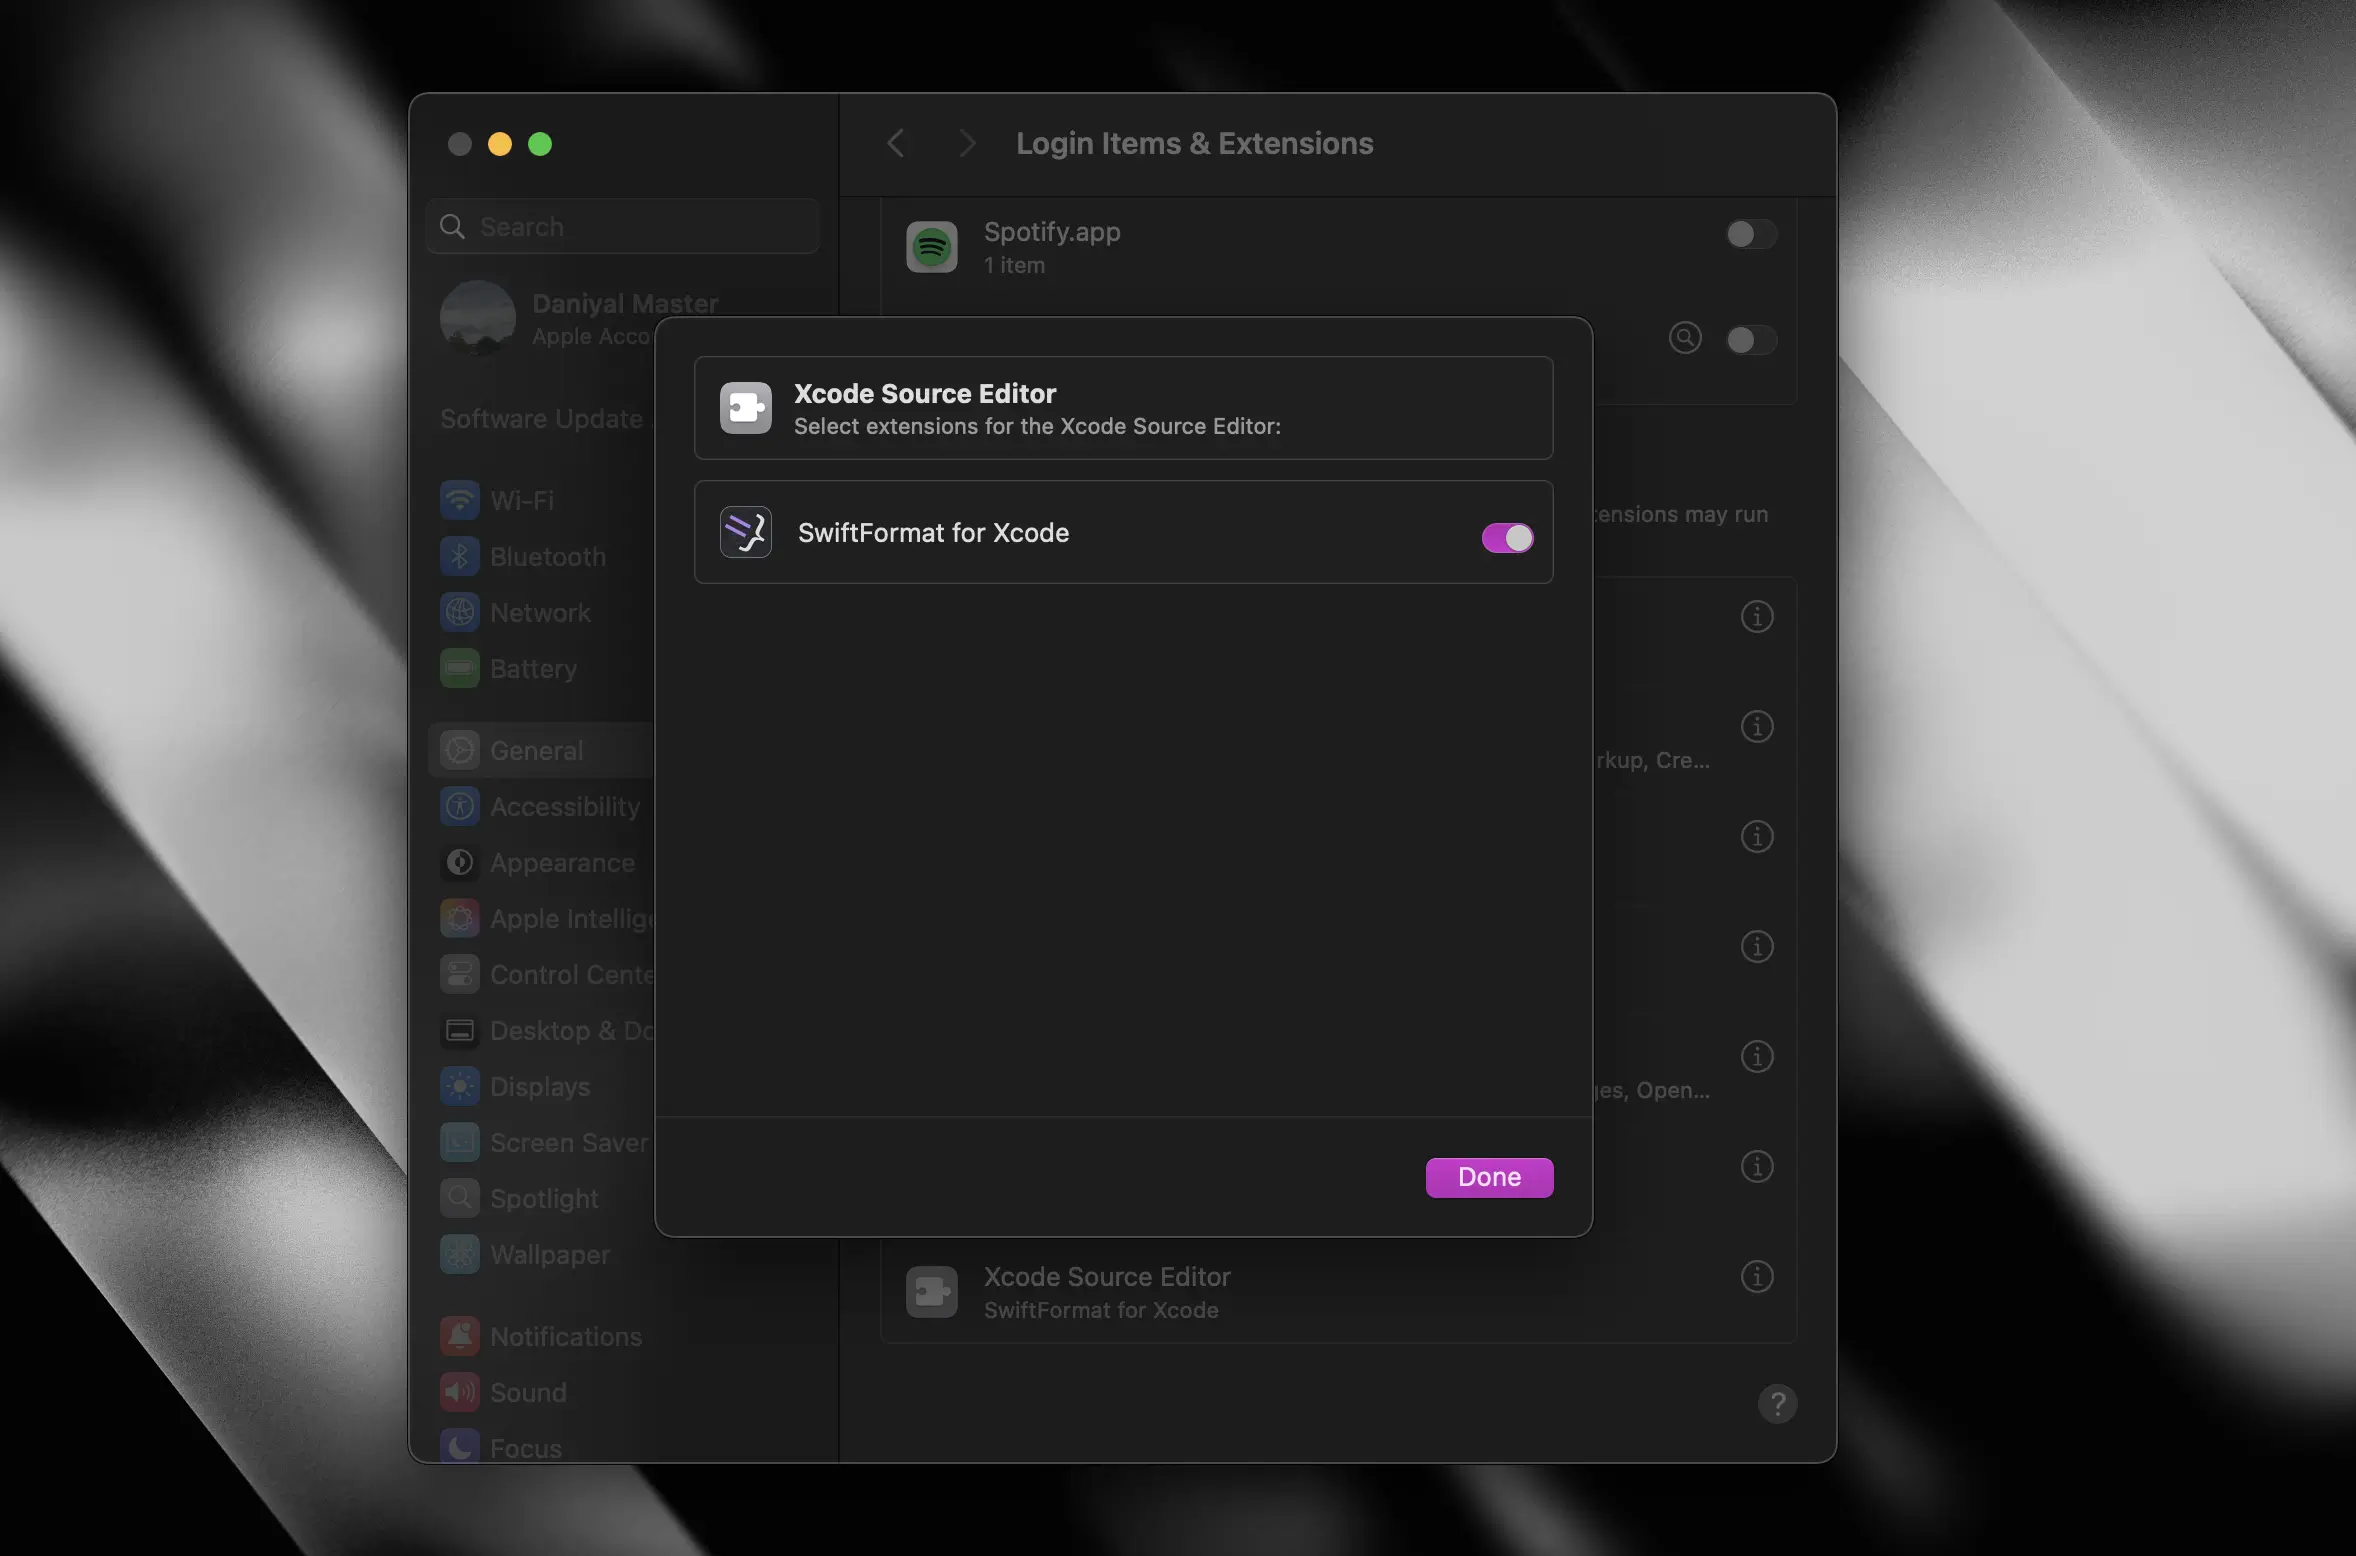Go back with the left chevron
Screen dimensions: 2356x1556
[x=896, y=144]
